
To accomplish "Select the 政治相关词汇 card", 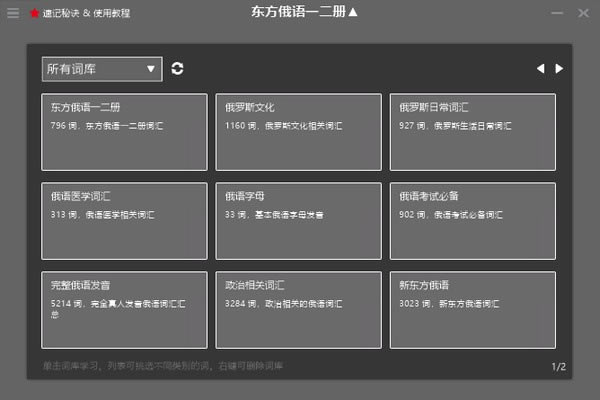I will coord(299,309).
